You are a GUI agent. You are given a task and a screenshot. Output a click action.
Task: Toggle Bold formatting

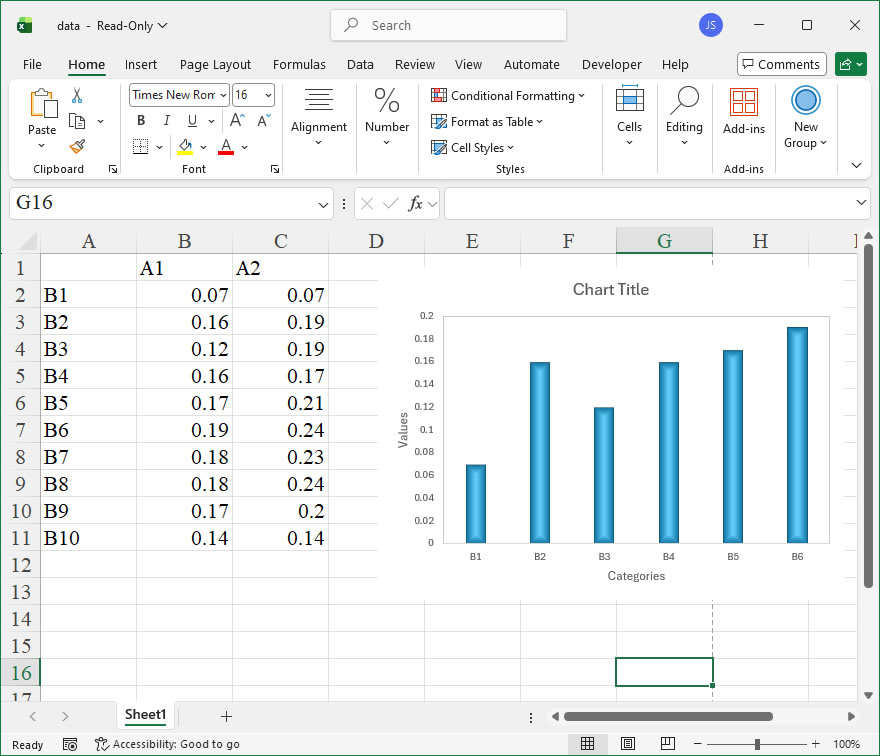click(x=141, y=121)
